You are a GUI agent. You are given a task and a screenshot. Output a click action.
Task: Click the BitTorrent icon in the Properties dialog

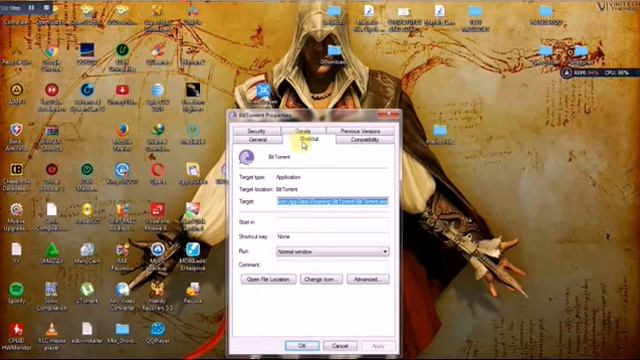point(247,157)
